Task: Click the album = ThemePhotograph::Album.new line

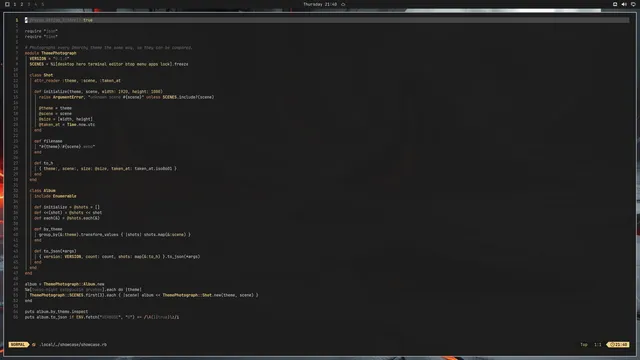Action: [64, 284]
